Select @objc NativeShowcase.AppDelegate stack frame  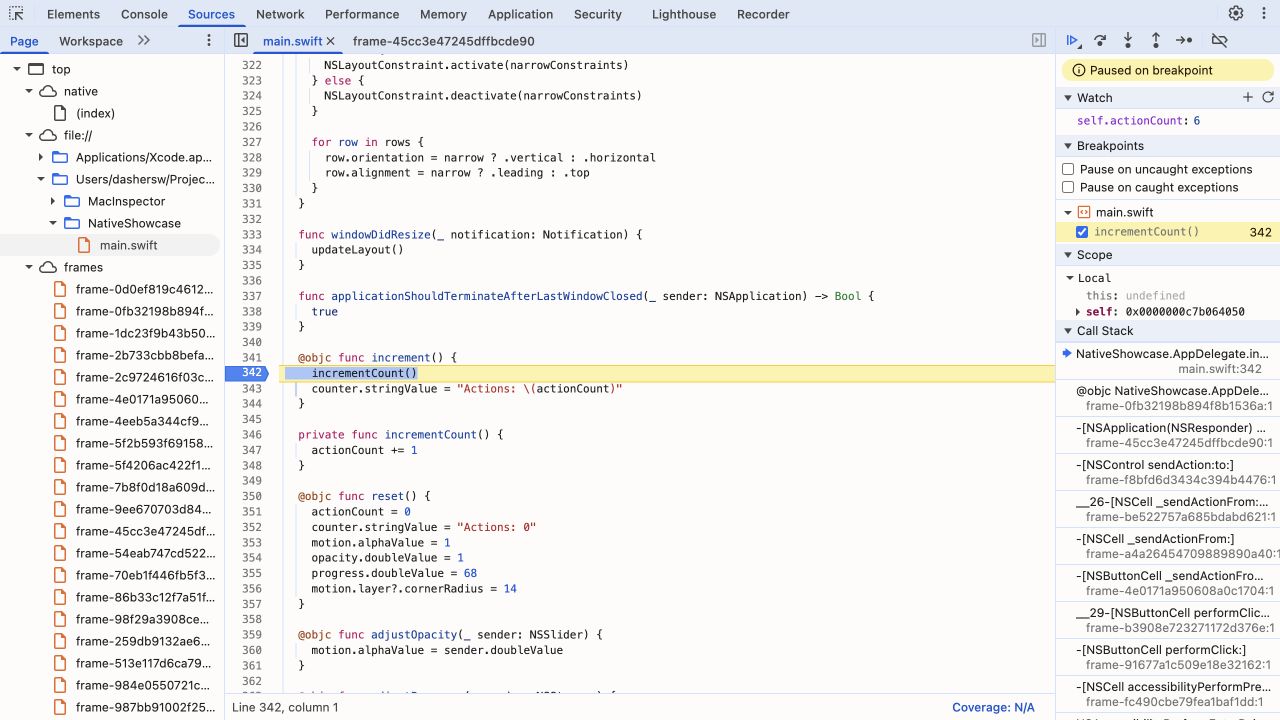pyautogui.click(x=1168, y=398)
